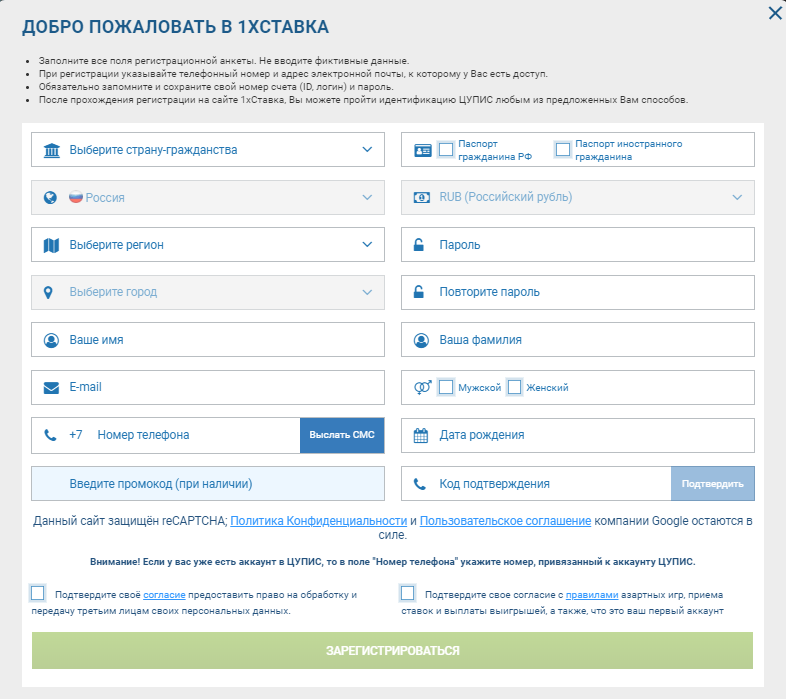The image size is (786, 699).
Task: Expand the Выберите регион dropdown
Action: 208,245
